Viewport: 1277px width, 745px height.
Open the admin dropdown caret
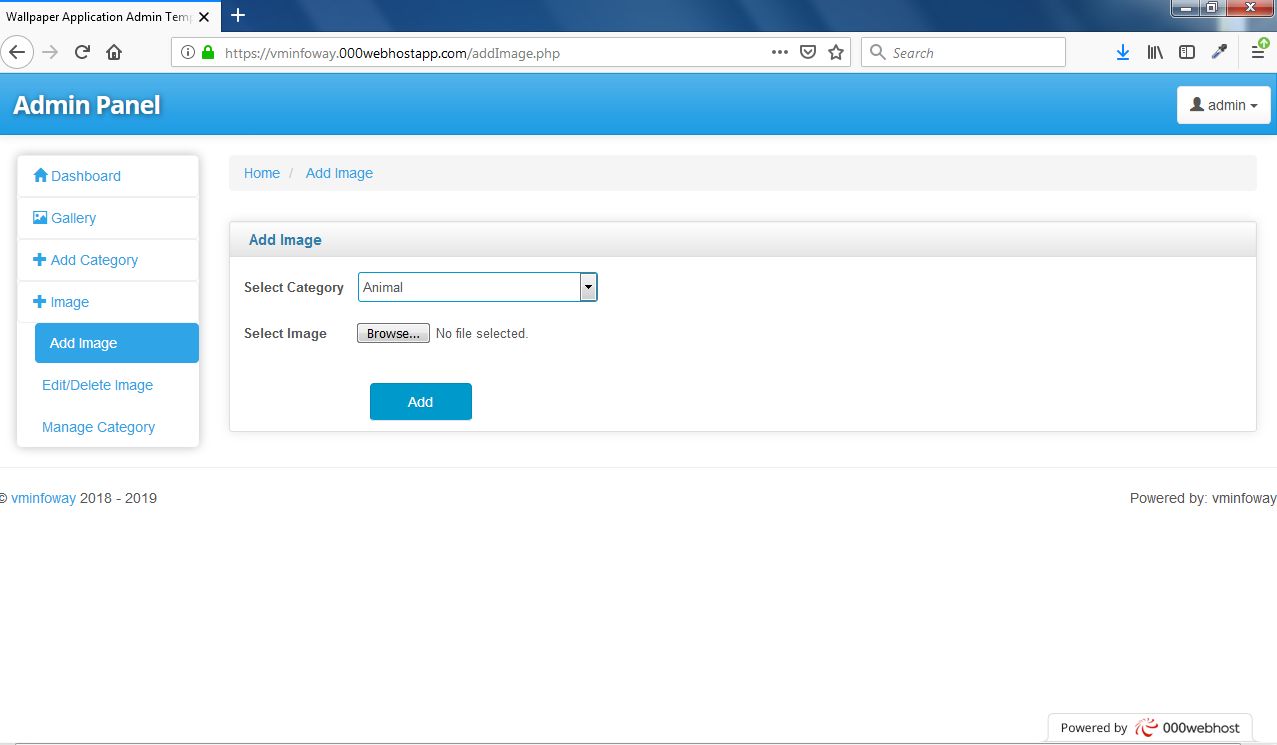point(1254,106)
